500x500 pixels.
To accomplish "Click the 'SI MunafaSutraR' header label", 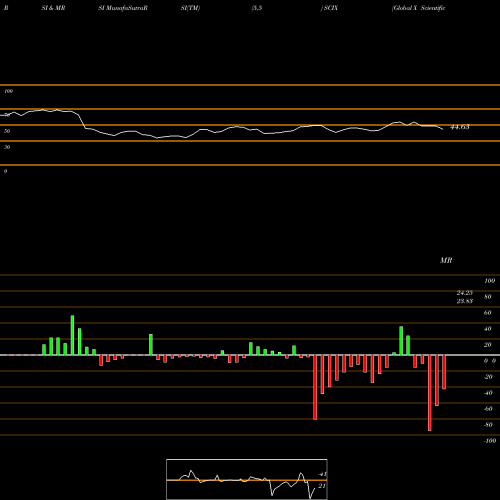I will click(x=123, y=8).
